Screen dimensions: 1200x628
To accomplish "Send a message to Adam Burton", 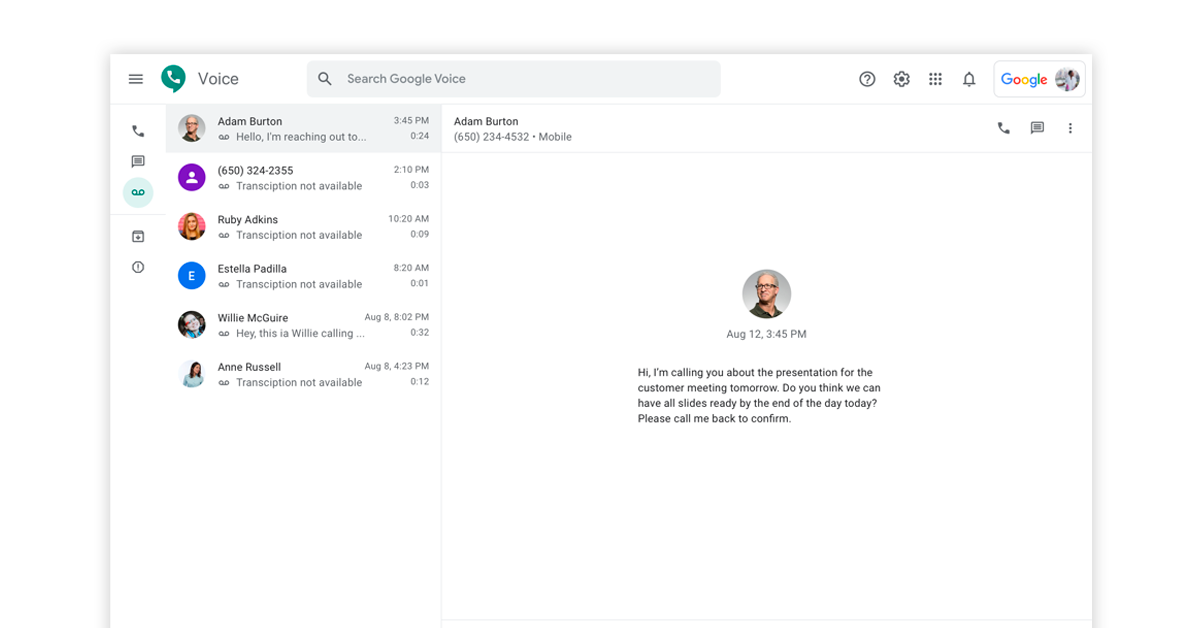I will pyautogui.click(x=1037, y=128).
